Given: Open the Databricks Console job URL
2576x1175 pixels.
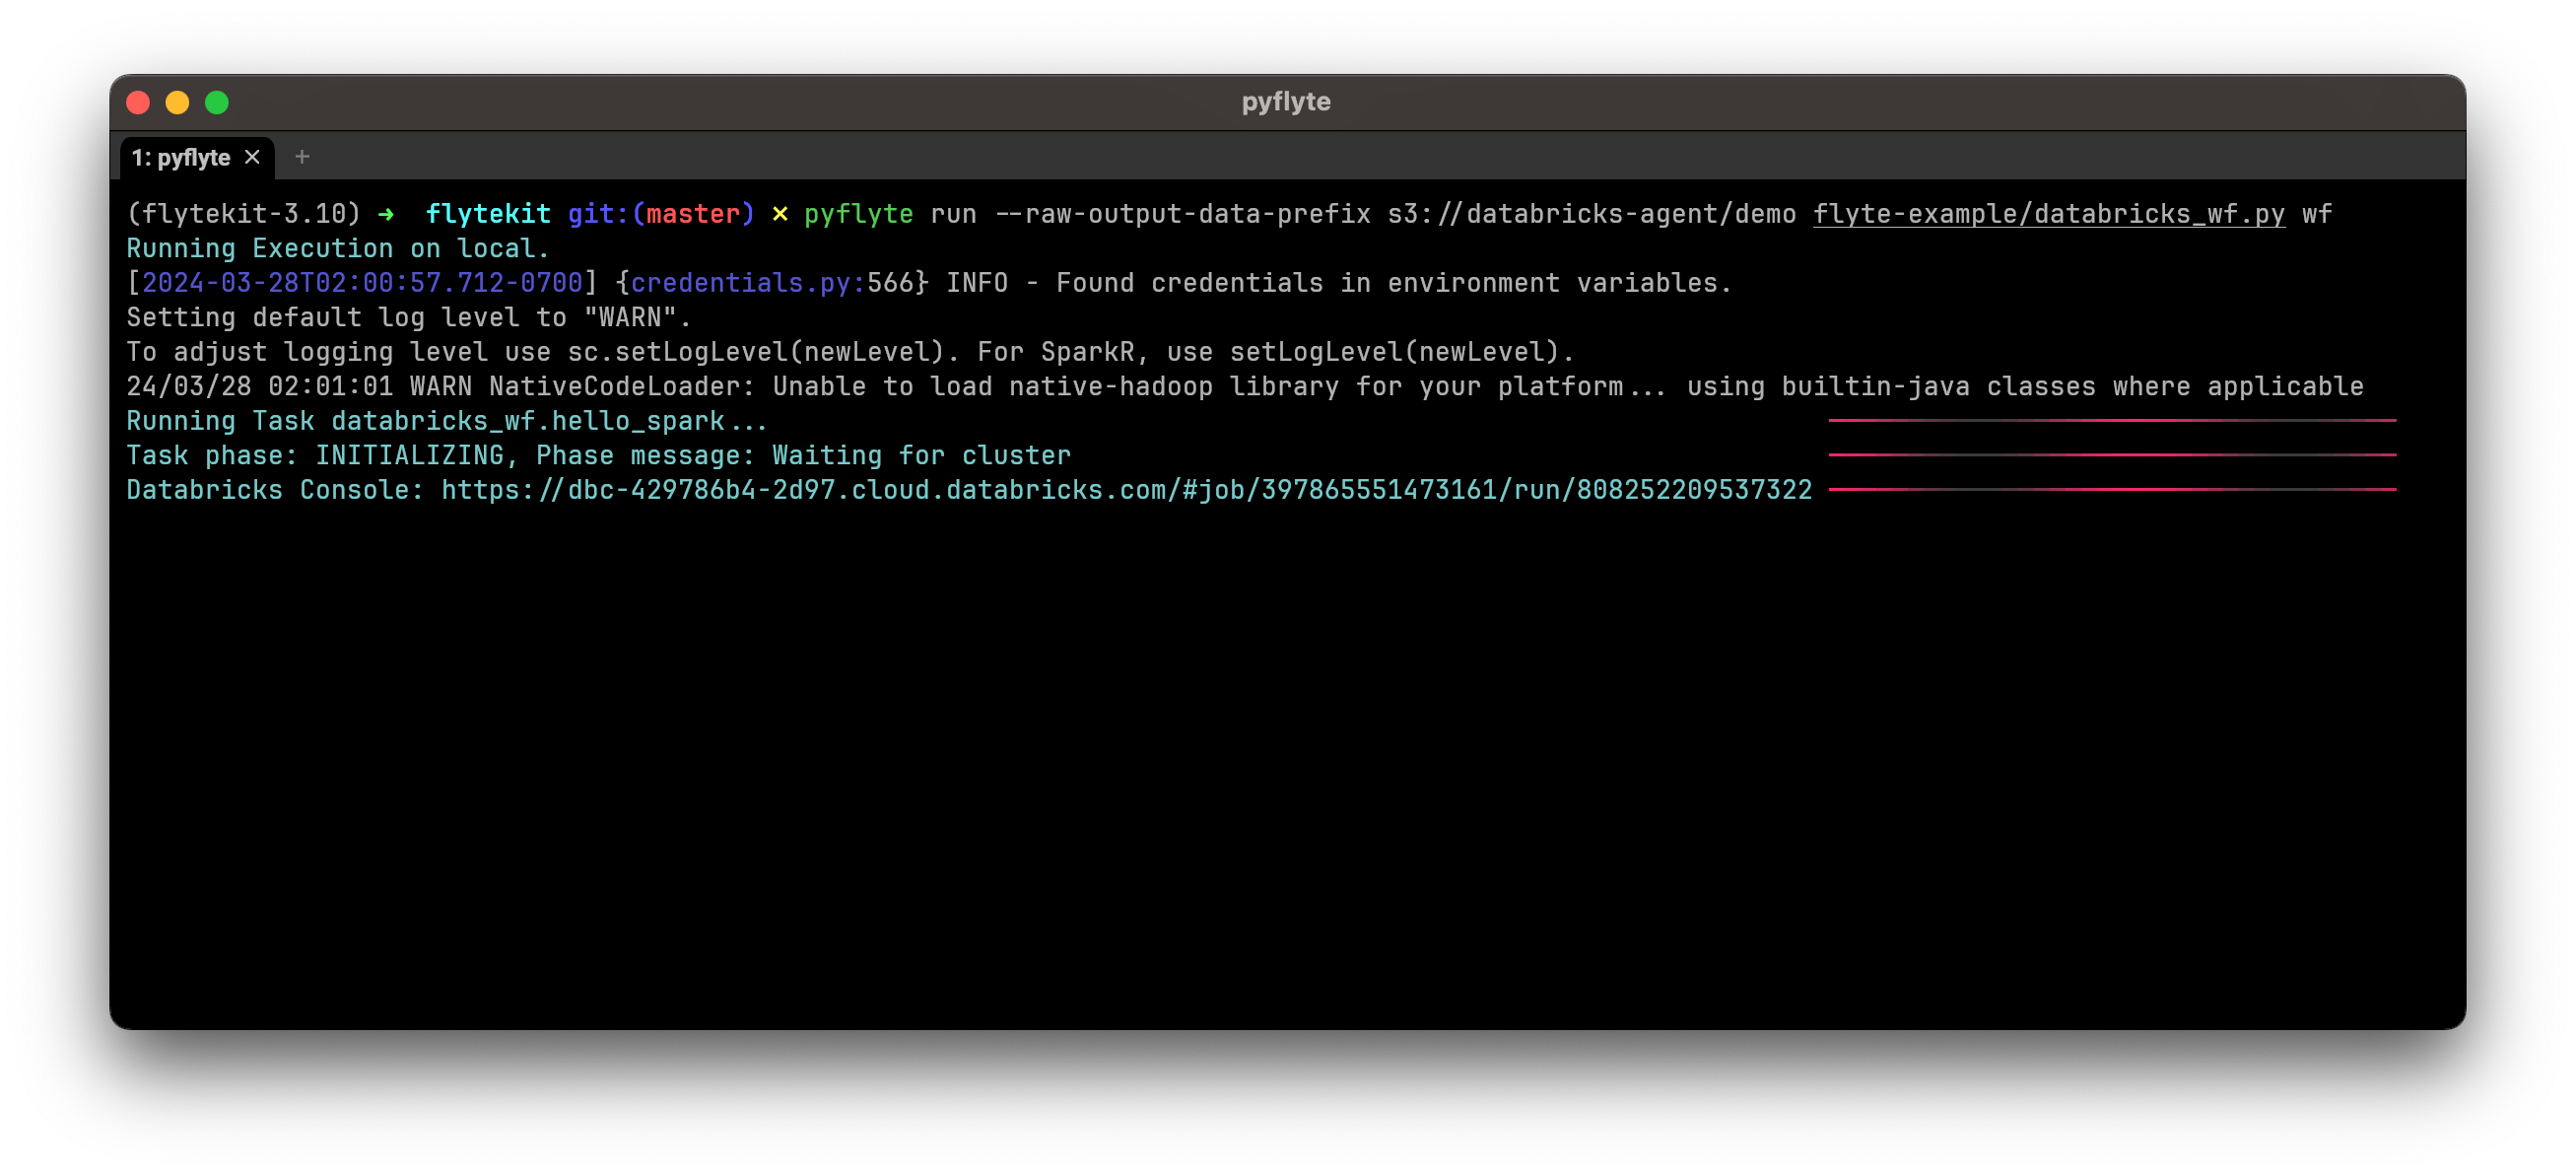Looking at the screenshot, I should 1126,490.
